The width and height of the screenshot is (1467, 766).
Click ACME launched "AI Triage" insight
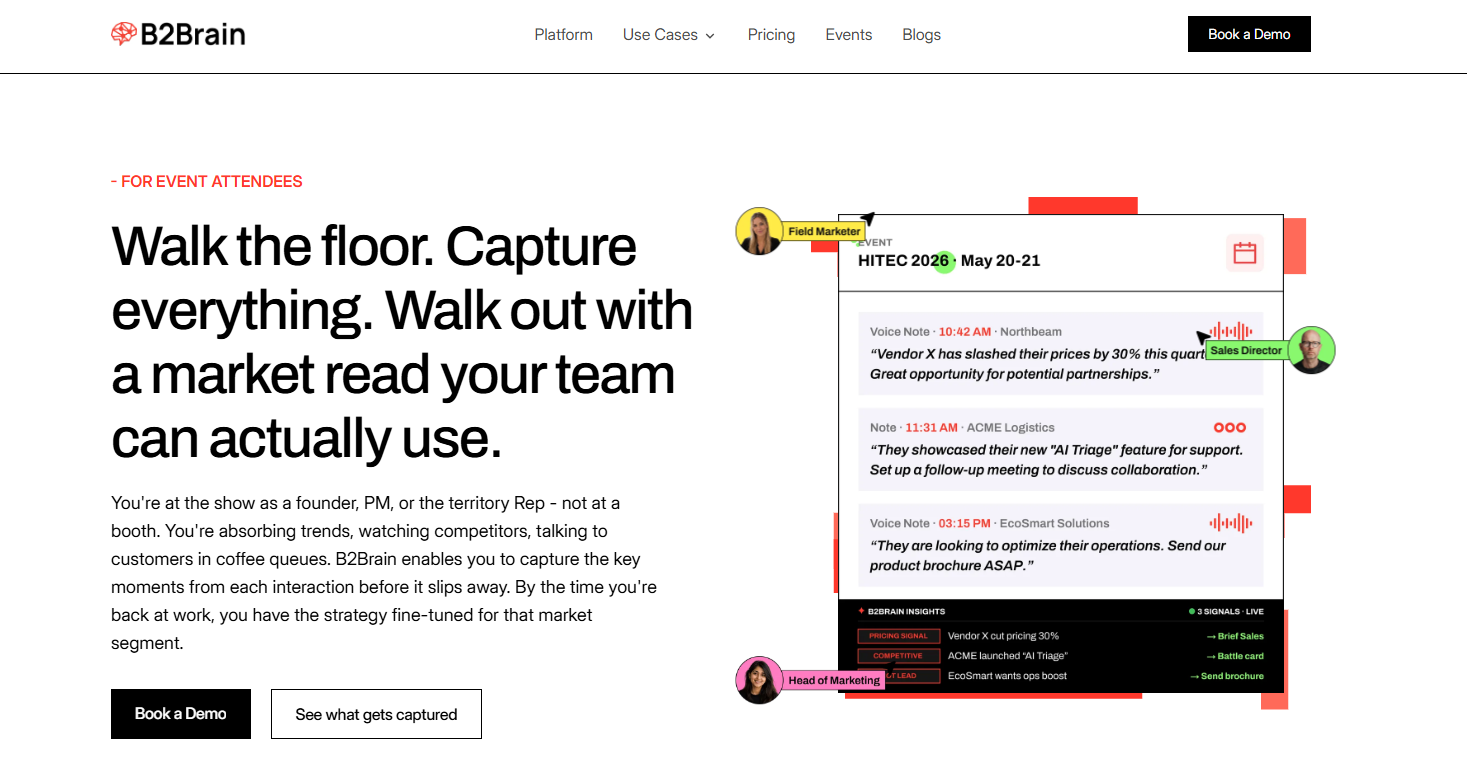click(x=1007, y=656)
